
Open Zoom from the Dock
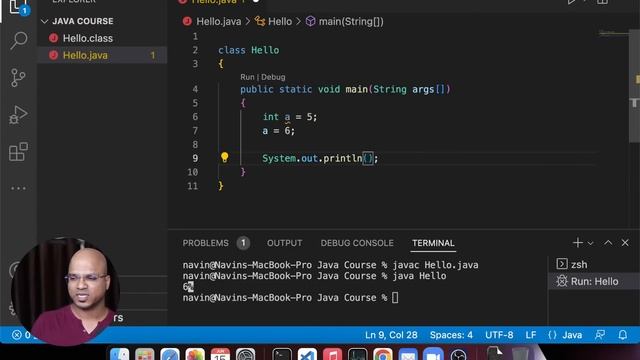[x=433, y=354]
